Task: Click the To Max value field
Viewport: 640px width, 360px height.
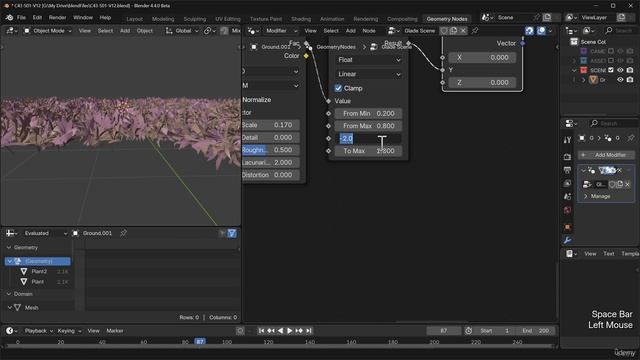Action: click(x=369, y=151)
